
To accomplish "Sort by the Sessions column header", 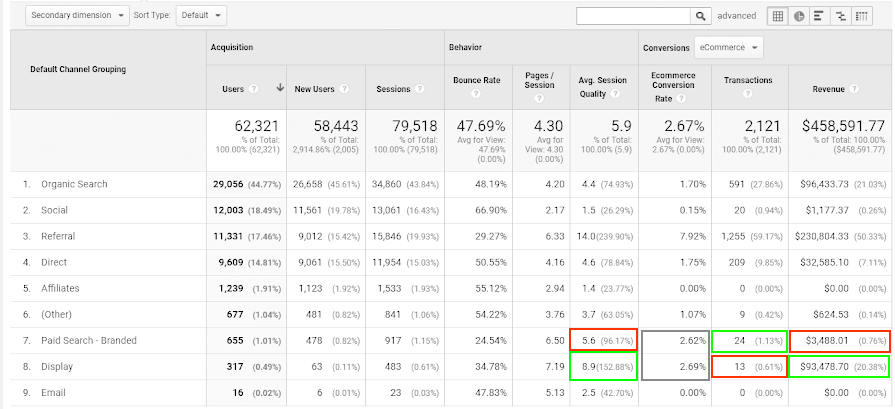I will [x=393, y=89].
